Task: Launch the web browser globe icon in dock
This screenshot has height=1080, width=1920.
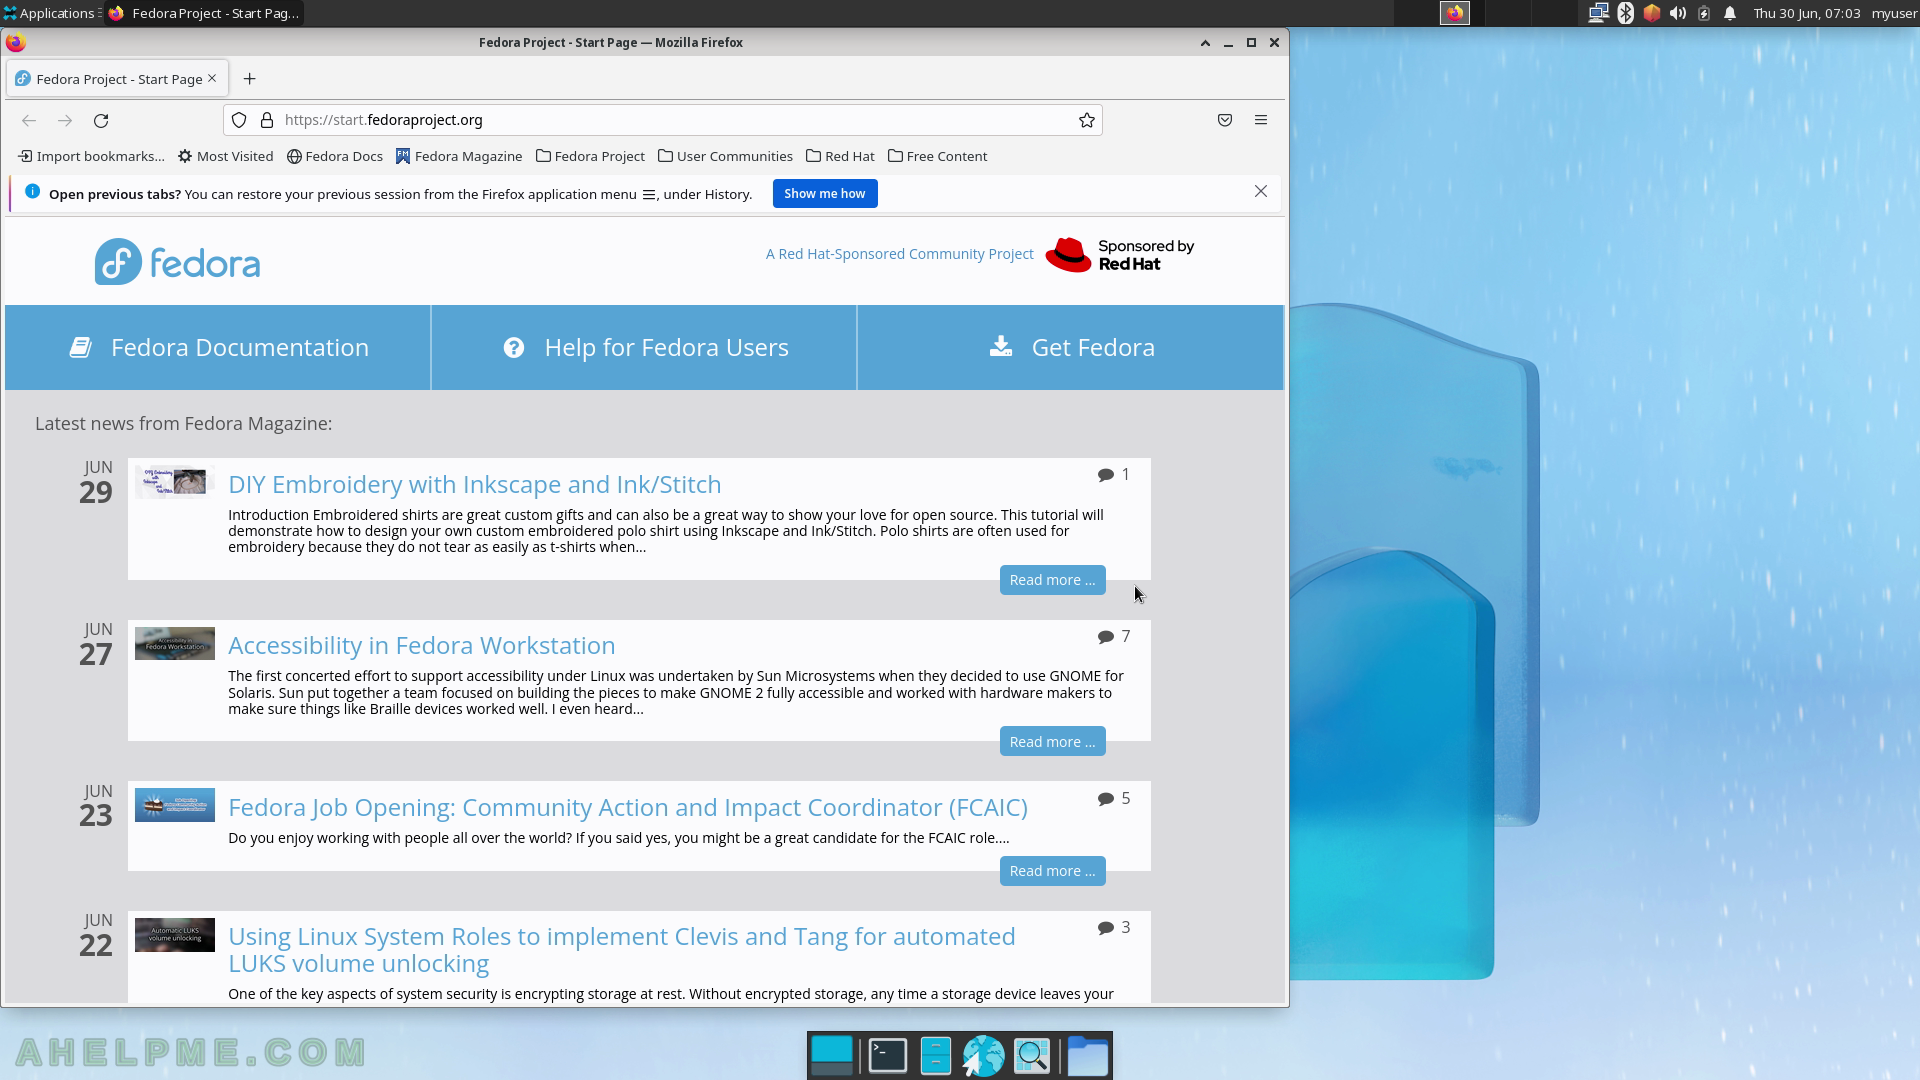Action: (984, 1056)
